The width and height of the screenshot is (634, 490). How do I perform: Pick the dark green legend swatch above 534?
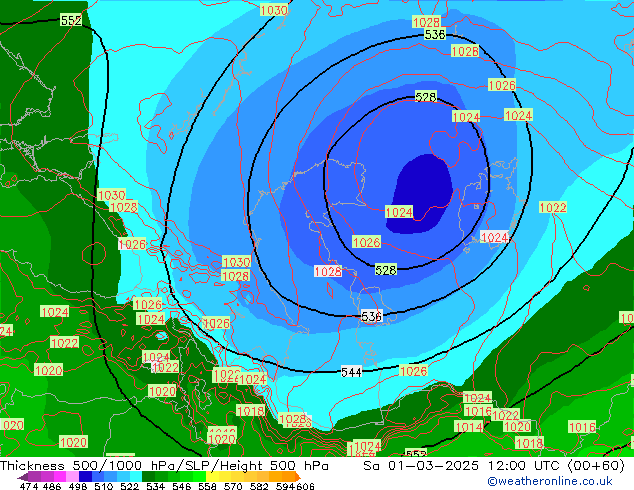click(148, 476)
